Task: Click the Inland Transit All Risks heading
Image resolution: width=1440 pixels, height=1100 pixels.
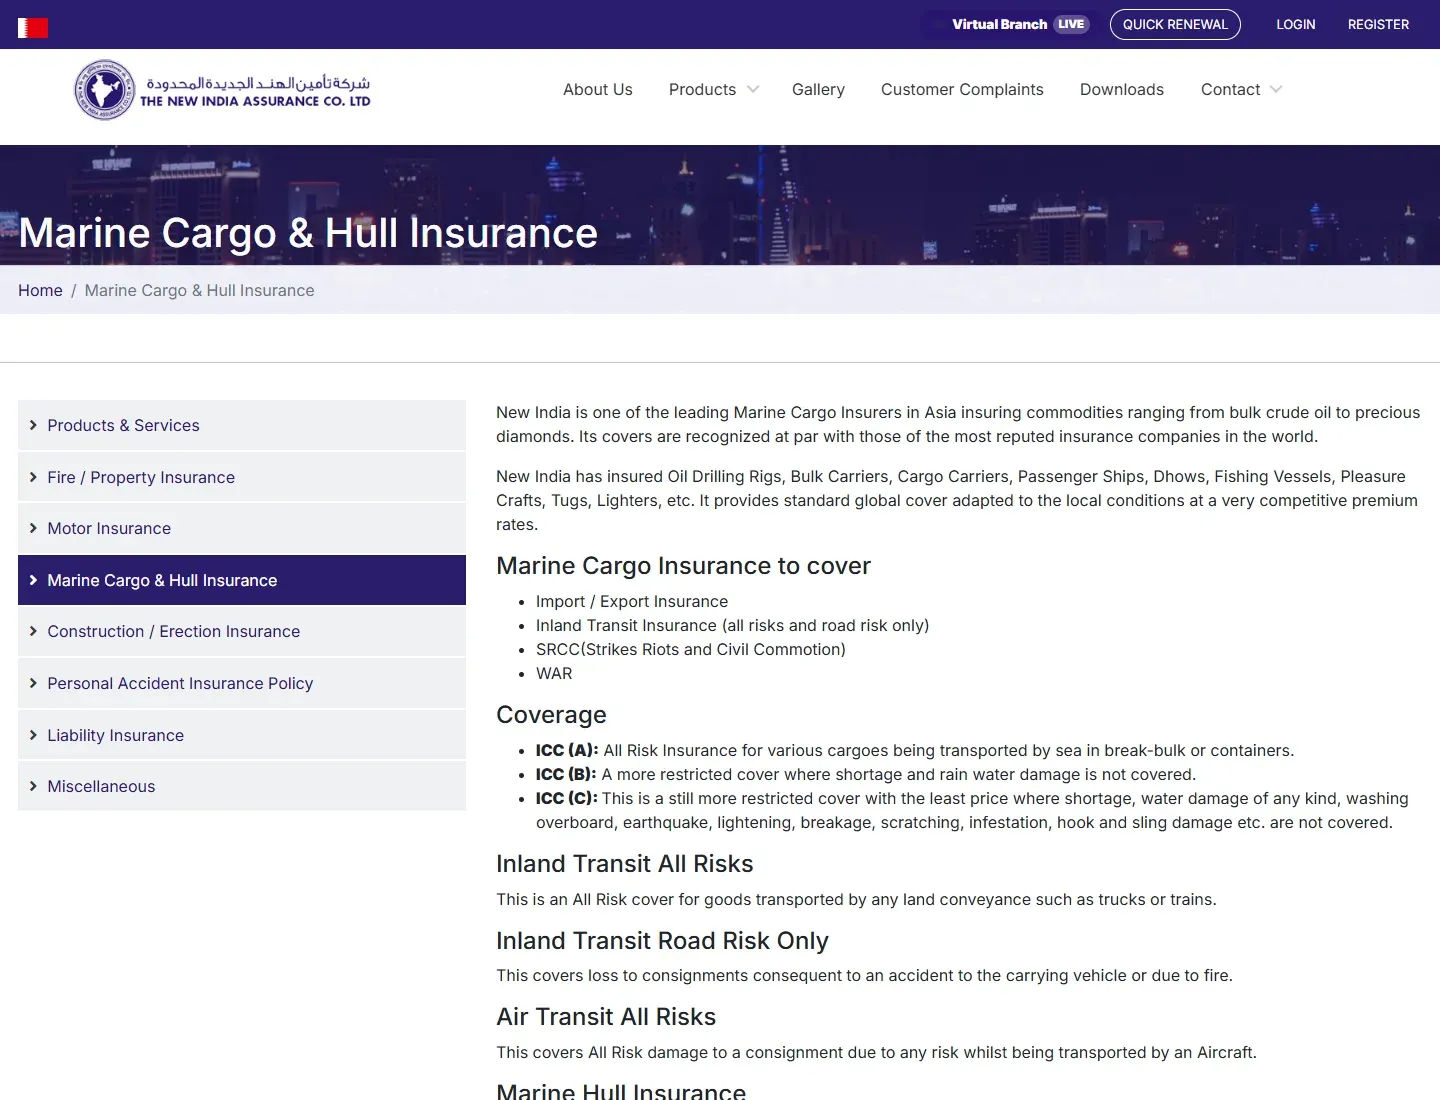Action: pyautogui.click(x=625, y=864)
